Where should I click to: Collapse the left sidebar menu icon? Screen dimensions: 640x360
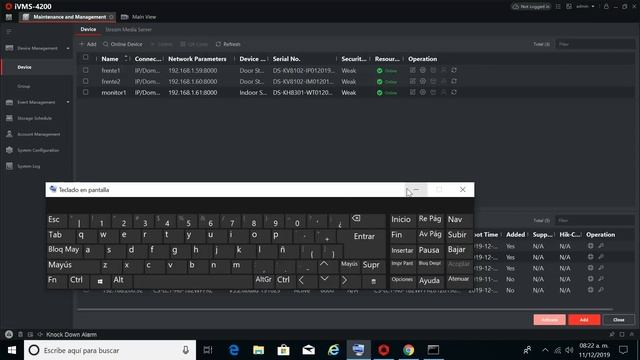point(9,31)
